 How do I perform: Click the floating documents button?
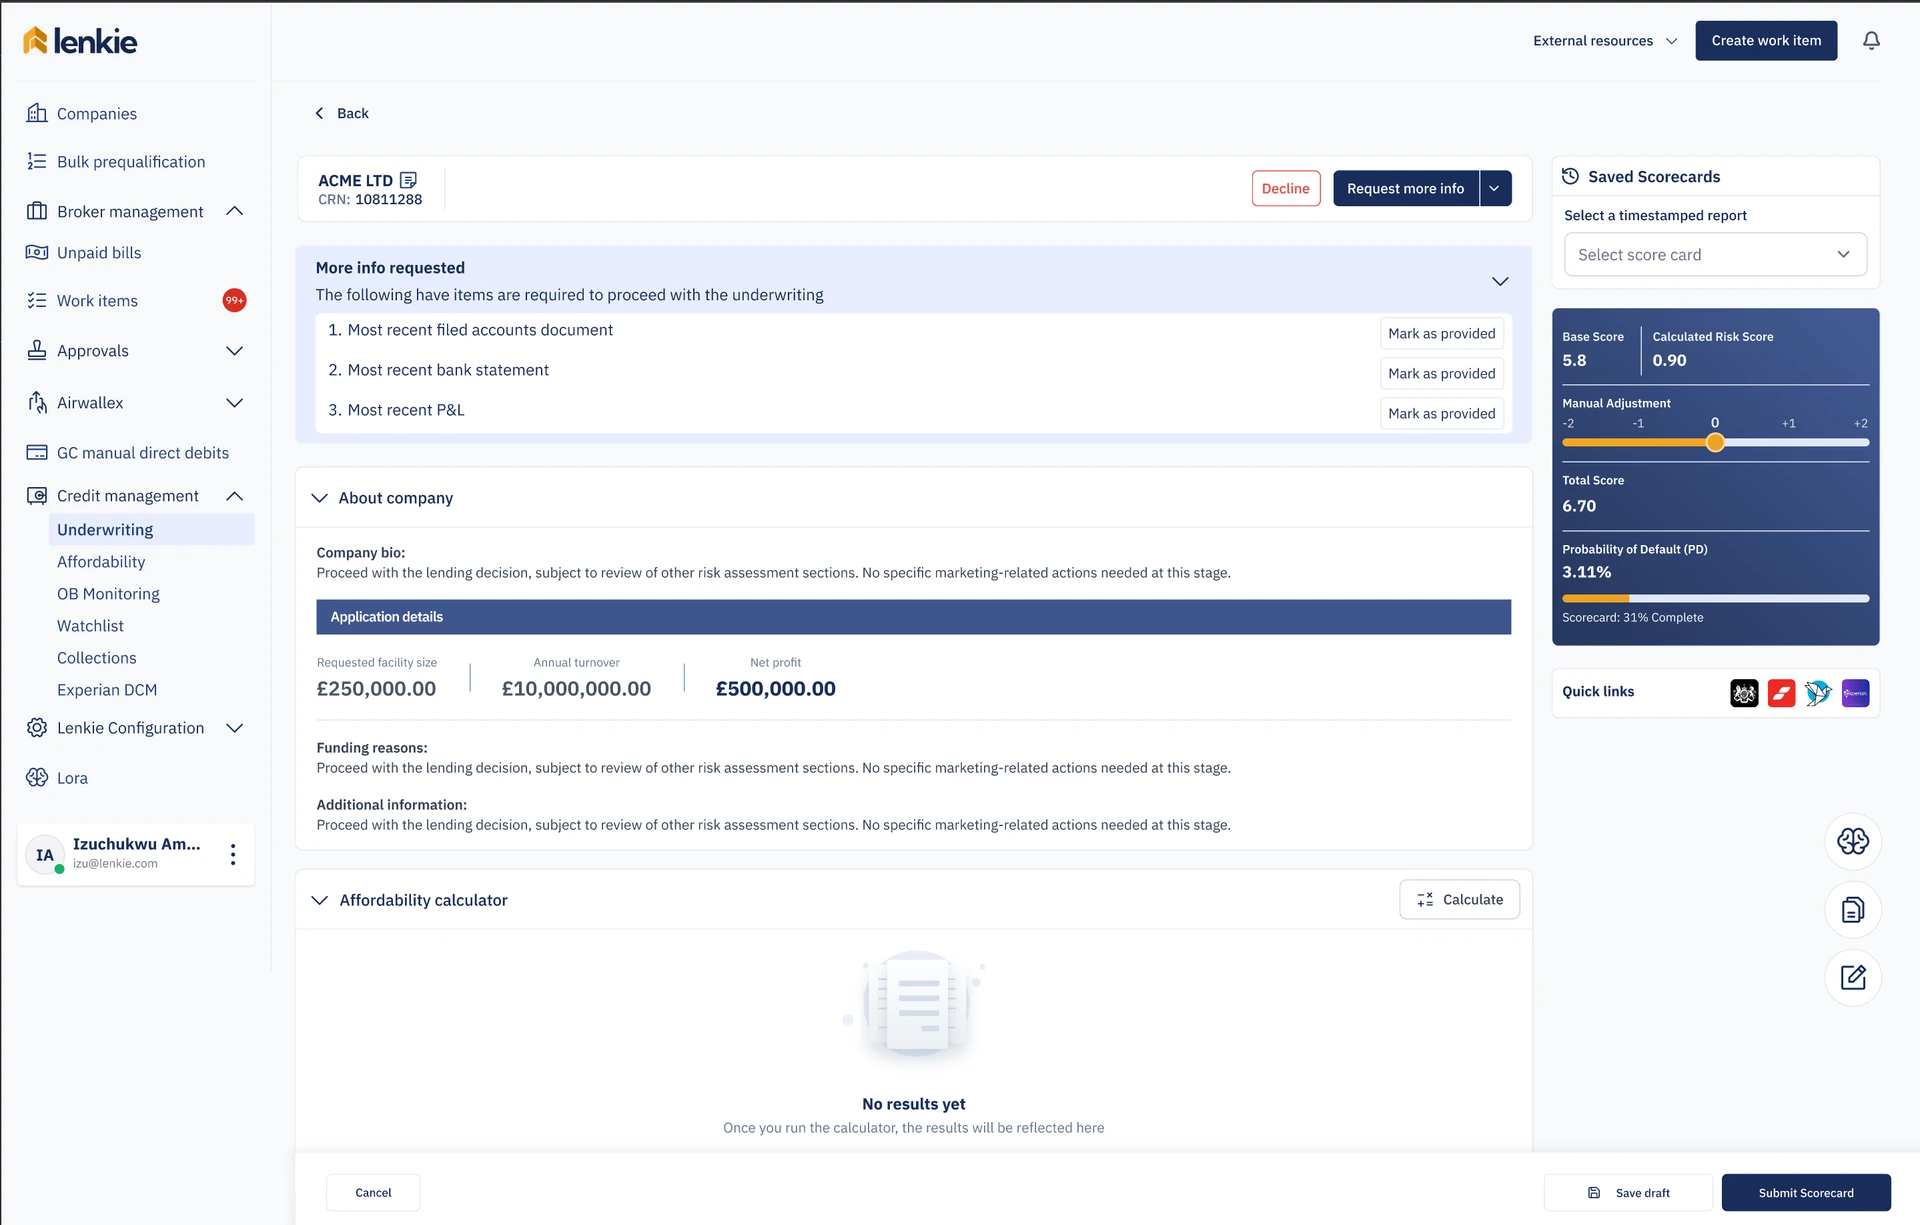(x=1853, y=909)
